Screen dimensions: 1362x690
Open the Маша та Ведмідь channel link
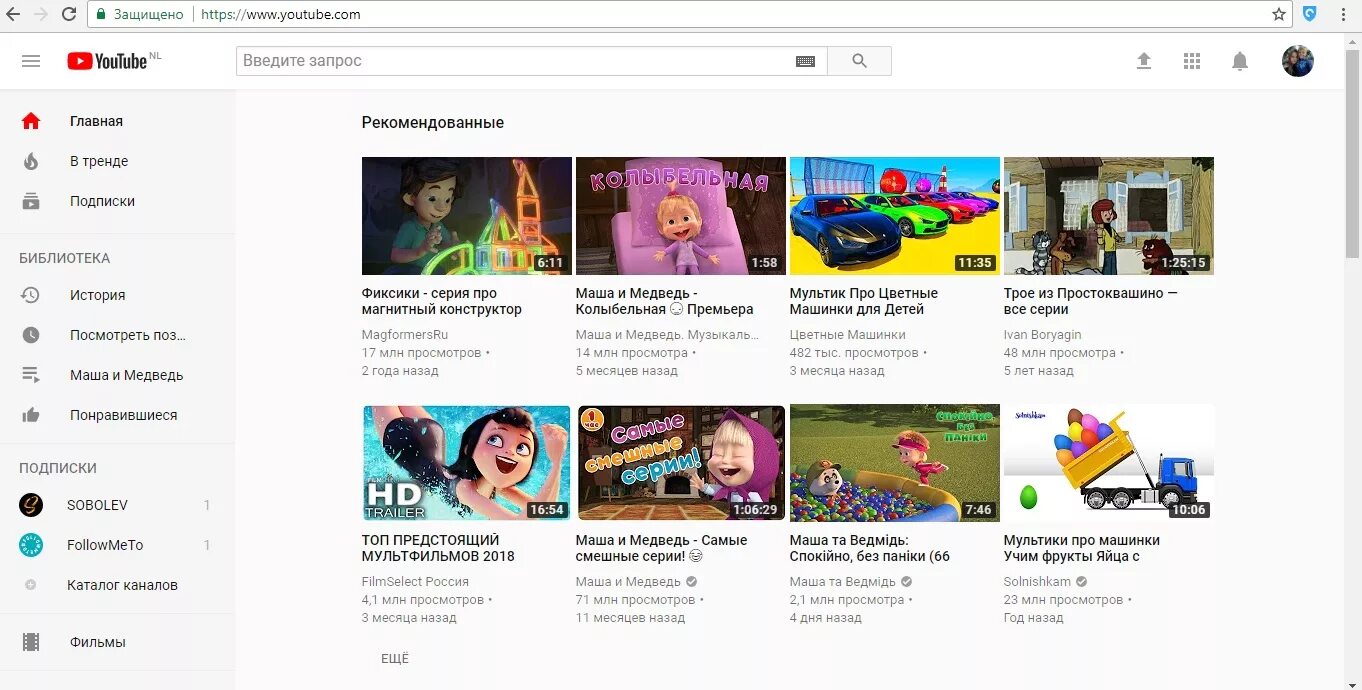(843, 581)
